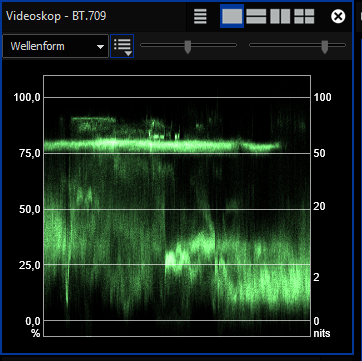Viewport: 362px width, 361px height.
Task: Select the single scope view layout
Action: 232,16
